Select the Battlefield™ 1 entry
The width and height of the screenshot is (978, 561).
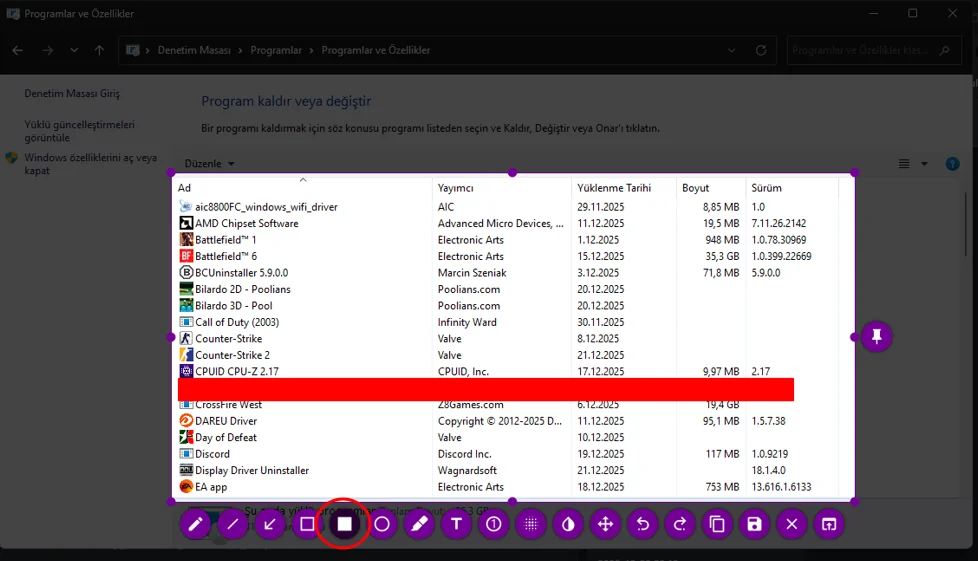coord(508,240)
